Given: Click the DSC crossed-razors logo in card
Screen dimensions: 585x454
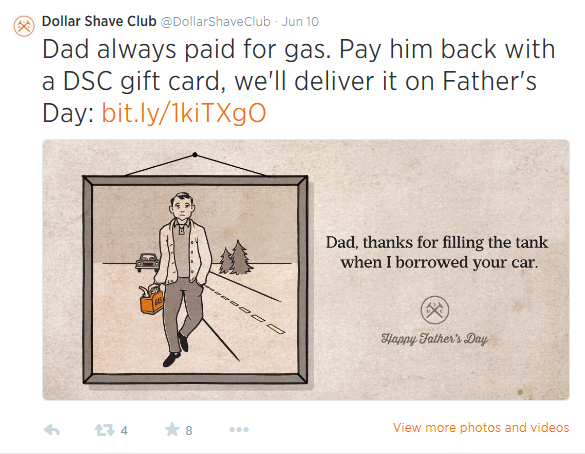Looking at the screenshot, I should [435, 310].
